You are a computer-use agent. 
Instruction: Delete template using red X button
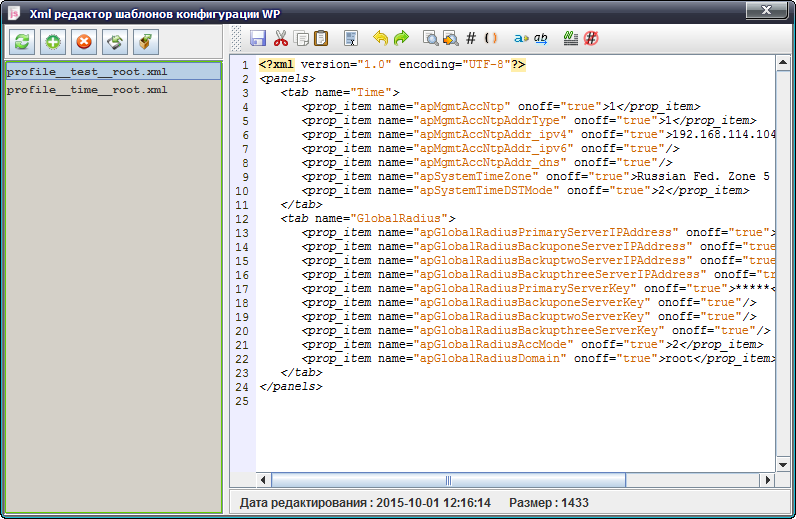click(x=84, y=42)
